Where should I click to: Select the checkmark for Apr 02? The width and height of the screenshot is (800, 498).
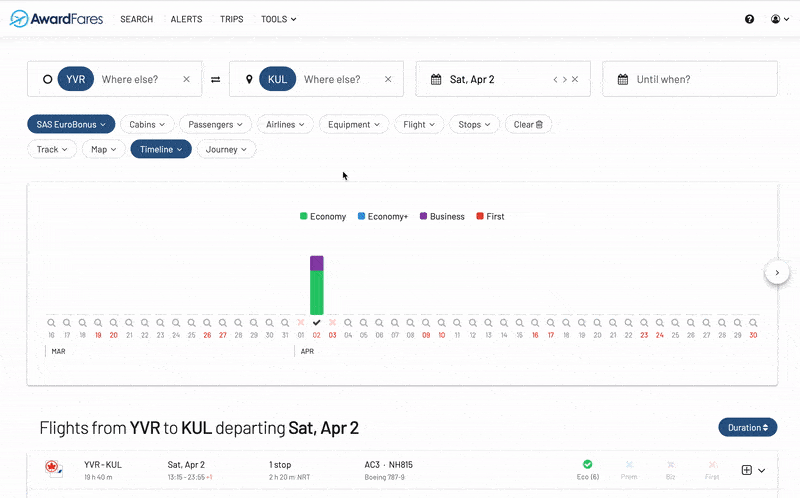pyautogui.click(x=316, y=322)
